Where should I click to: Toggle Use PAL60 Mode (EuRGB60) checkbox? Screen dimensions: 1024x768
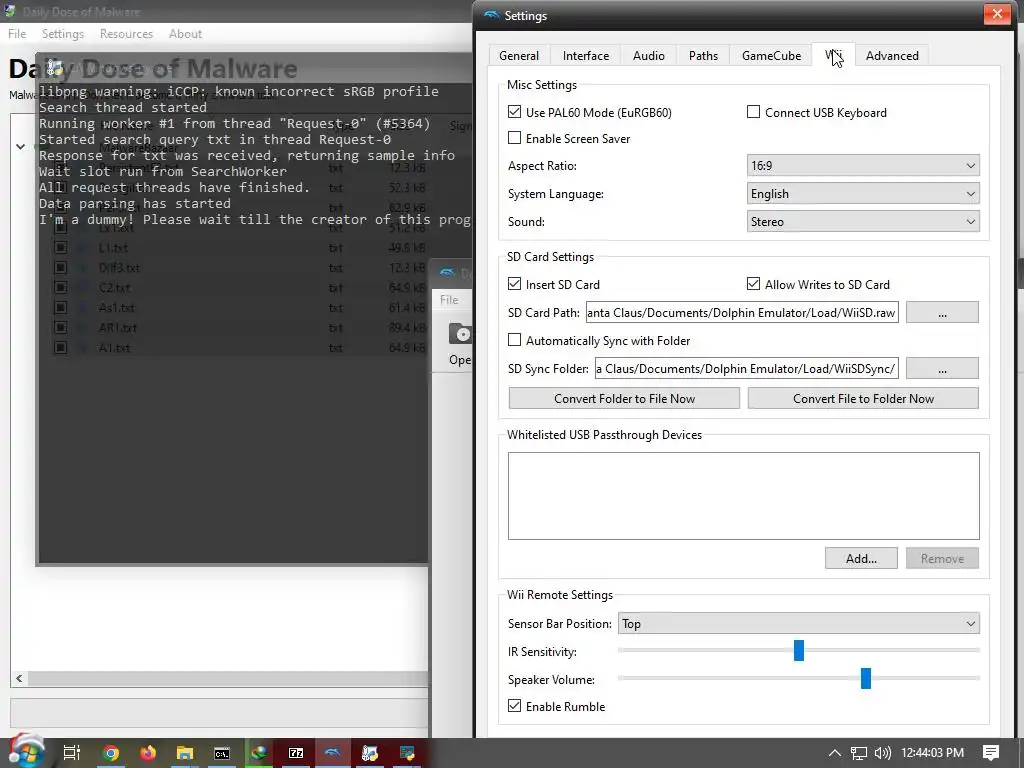coord(515,112)
